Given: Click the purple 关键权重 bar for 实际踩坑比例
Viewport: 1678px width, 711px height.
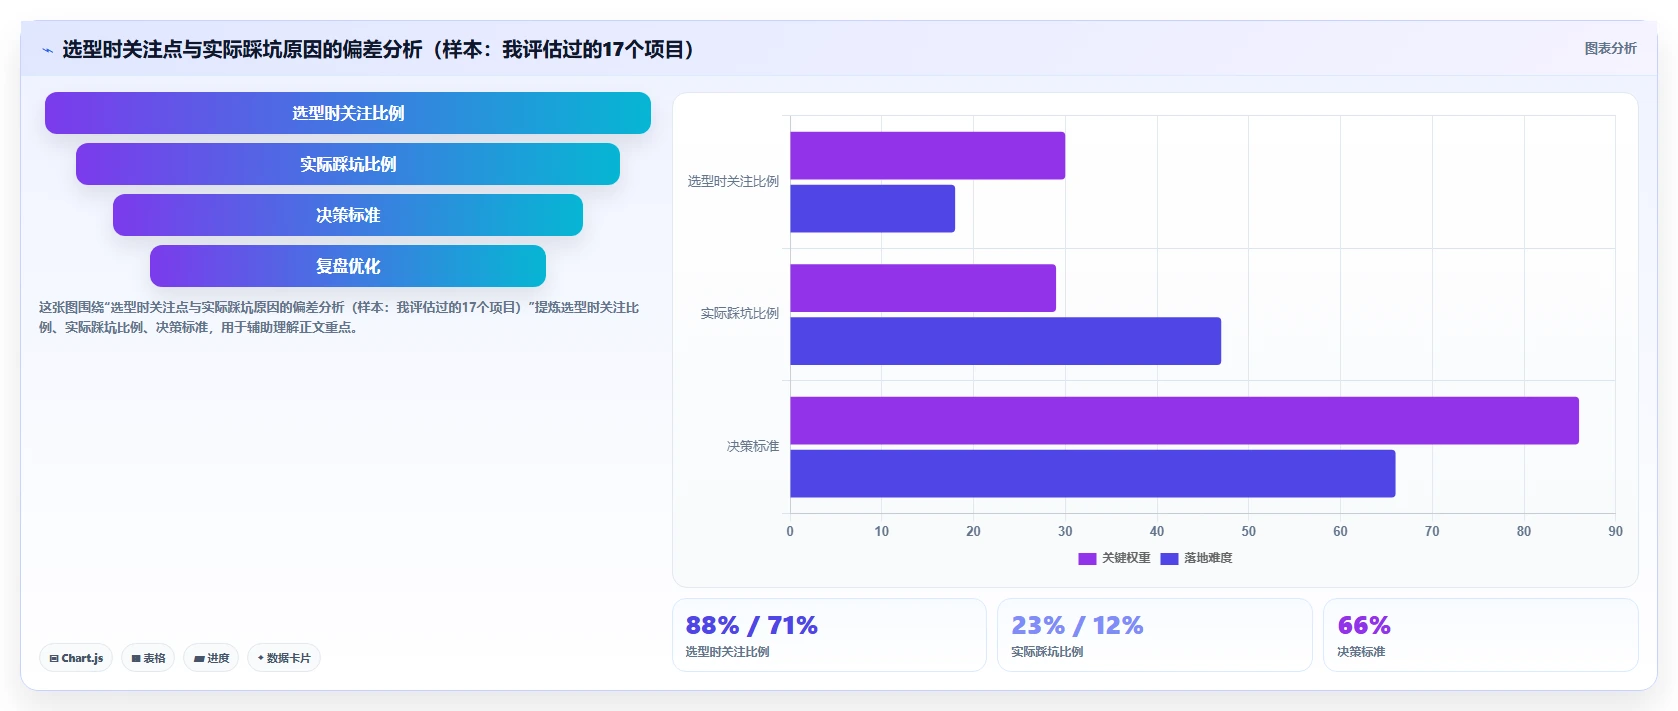Looking at the screenshot, I should 923,288.
